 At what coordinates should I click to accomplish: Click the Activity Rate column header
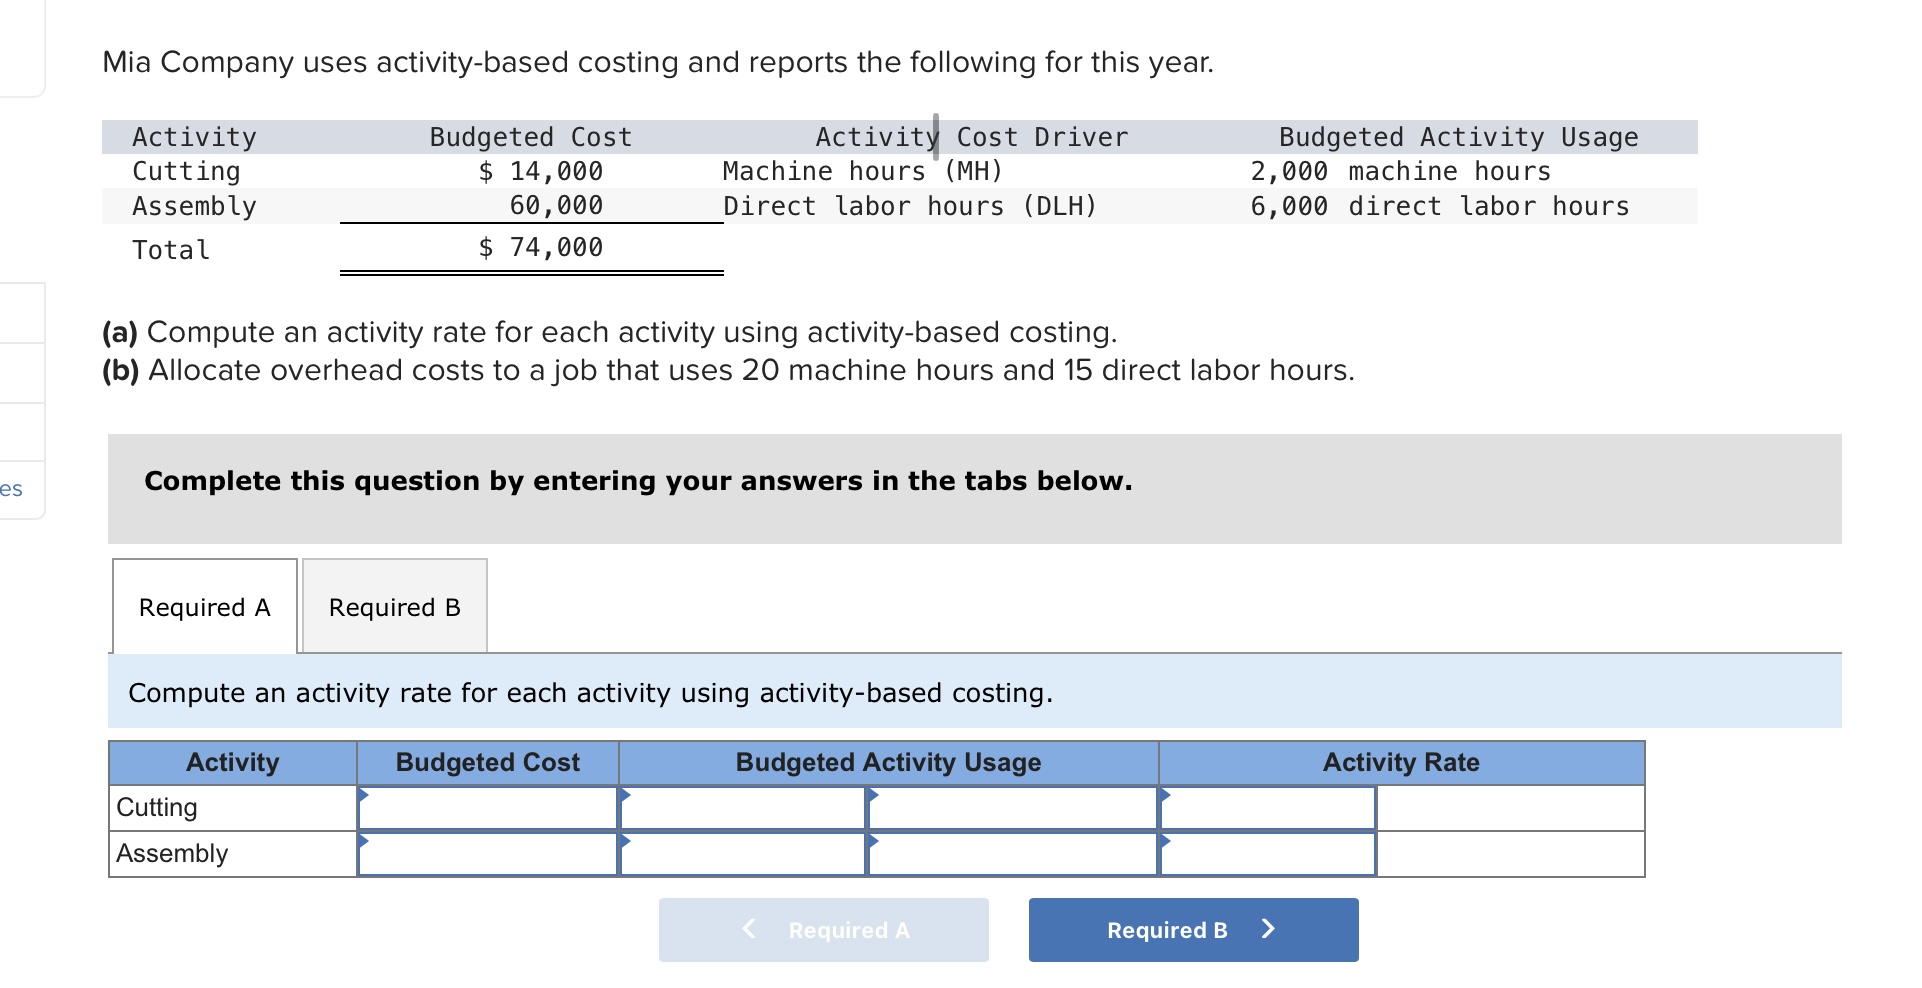1400,761
